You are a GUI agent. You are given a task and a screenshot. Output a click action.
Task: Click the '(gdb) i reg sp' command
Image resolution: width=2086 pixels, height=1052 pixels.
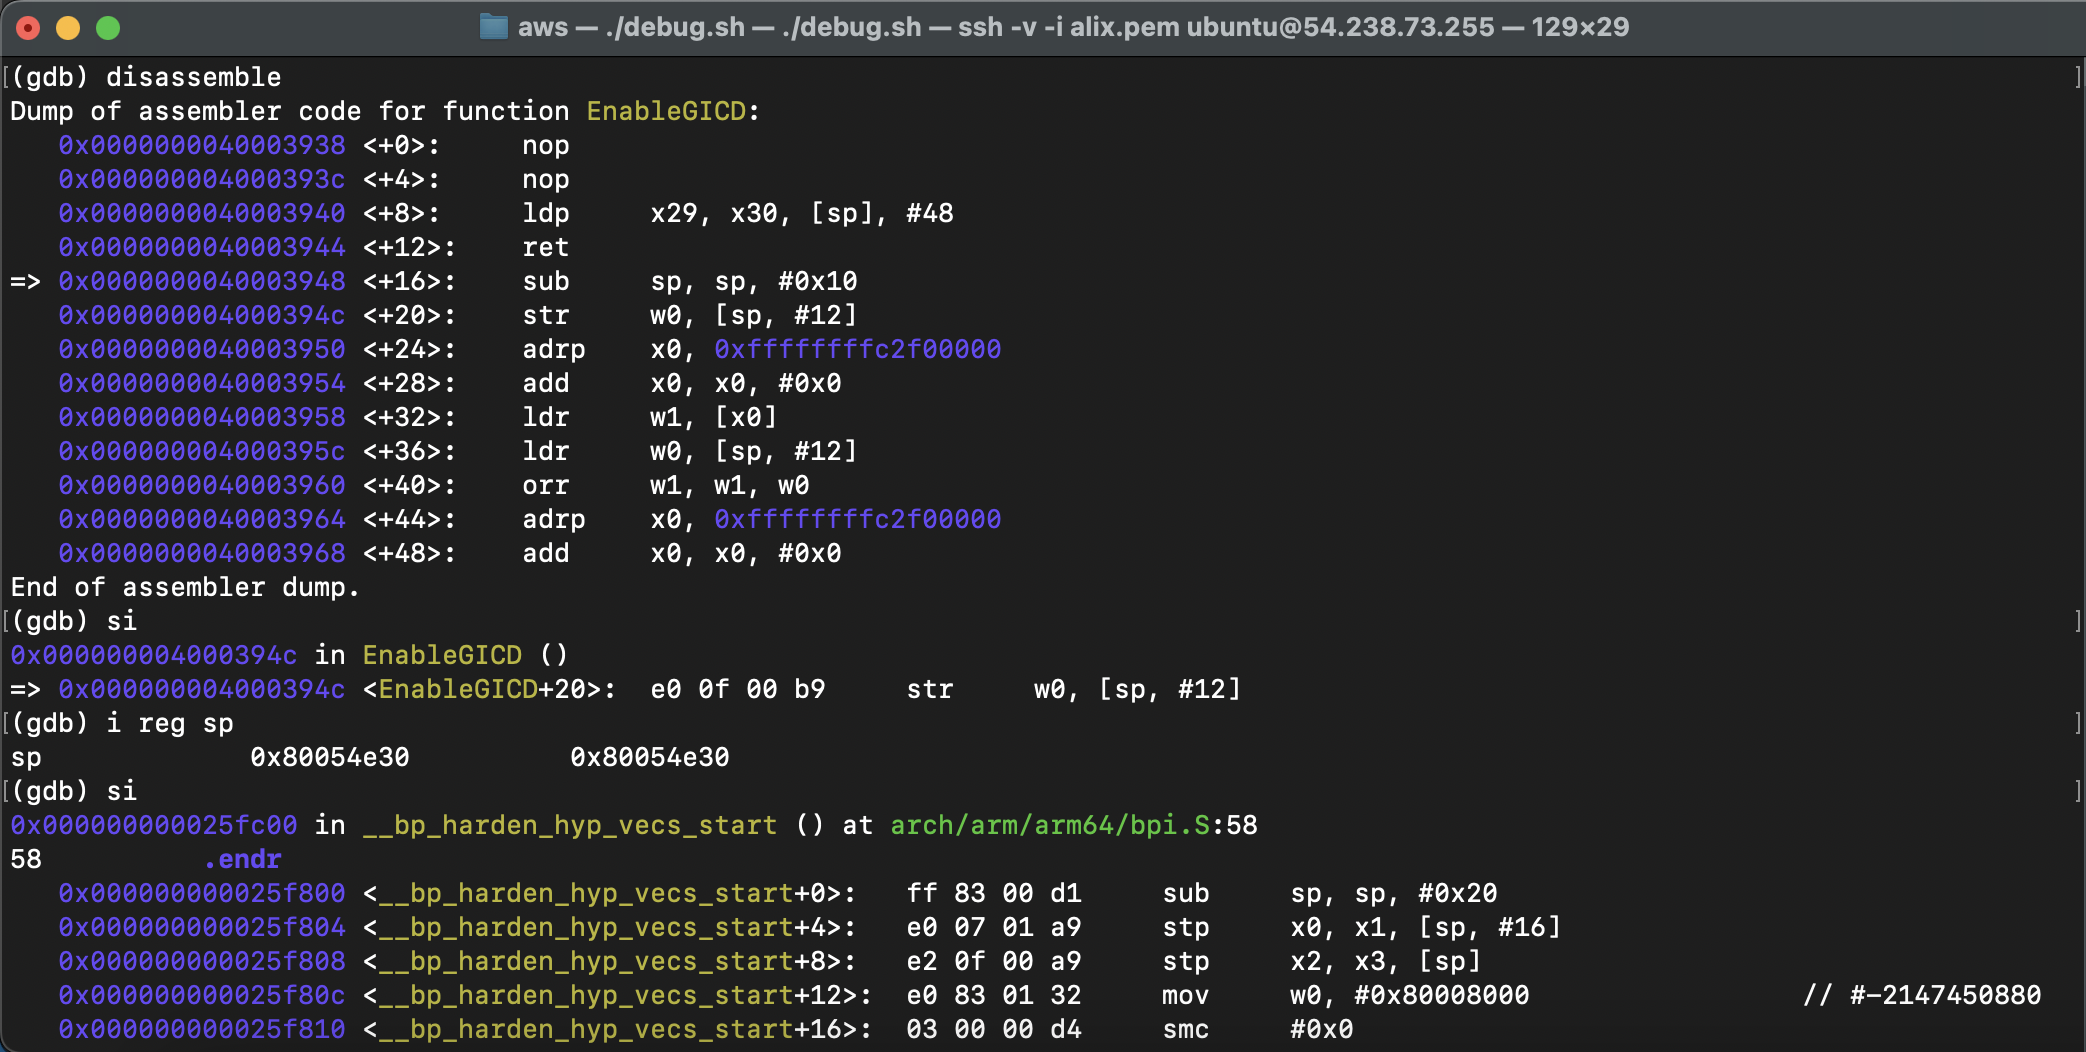point(122,723)
